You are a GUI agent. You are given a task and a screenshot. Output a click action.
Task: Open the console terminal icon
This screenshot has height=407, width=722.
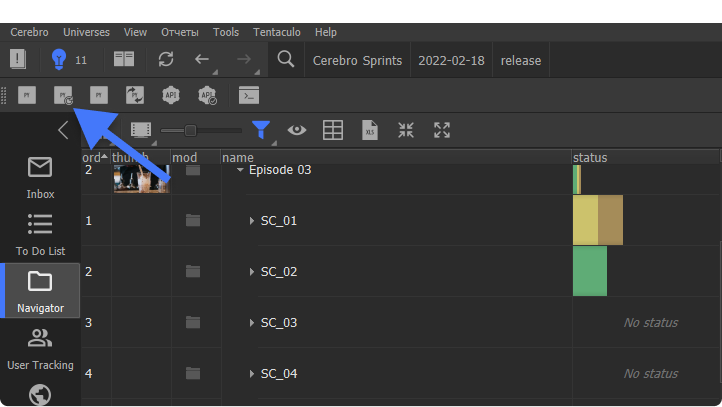point(249,95)
